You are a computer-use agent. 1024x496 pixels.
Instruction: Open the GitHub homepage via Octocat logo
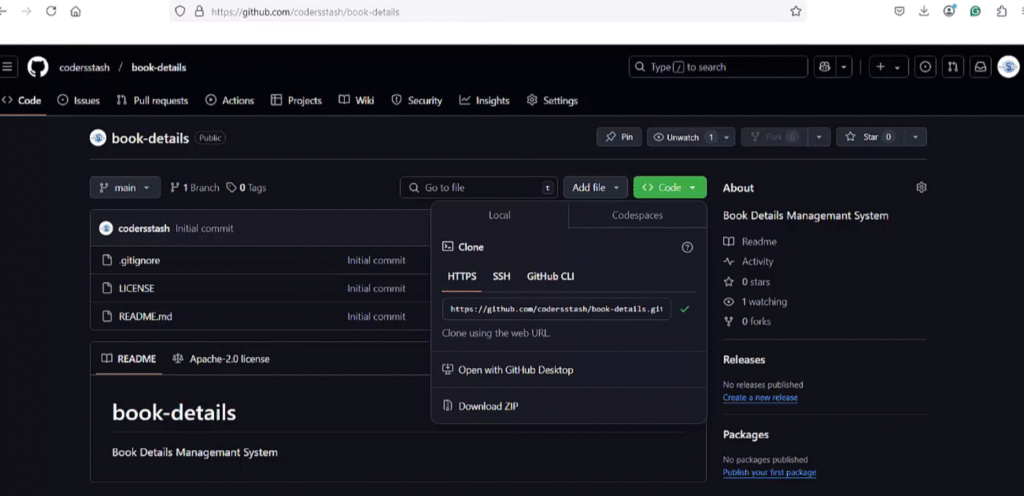(x=38, y=67)
